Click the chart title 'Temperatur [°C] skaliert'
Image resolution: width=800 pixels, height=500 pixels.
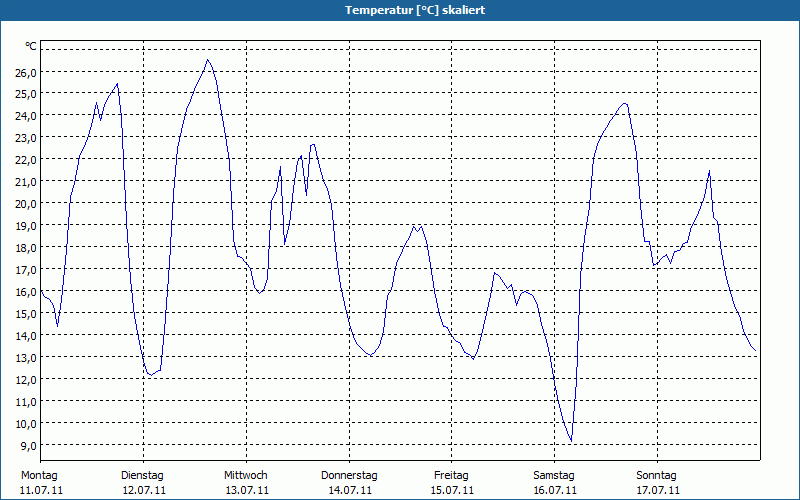pos(415,10)
